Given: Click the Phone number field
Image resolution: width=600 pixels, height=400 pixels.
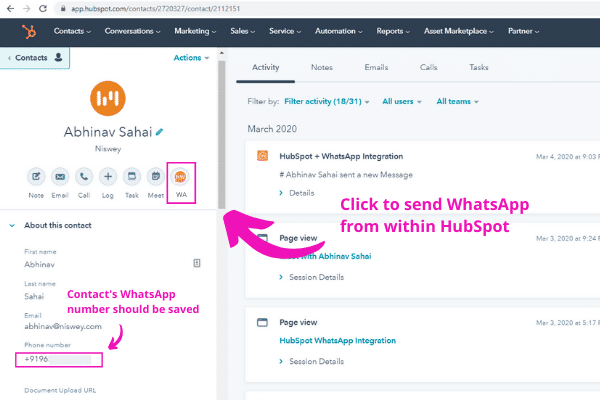Looking at the screenshot, I should [x=59, y=360].
